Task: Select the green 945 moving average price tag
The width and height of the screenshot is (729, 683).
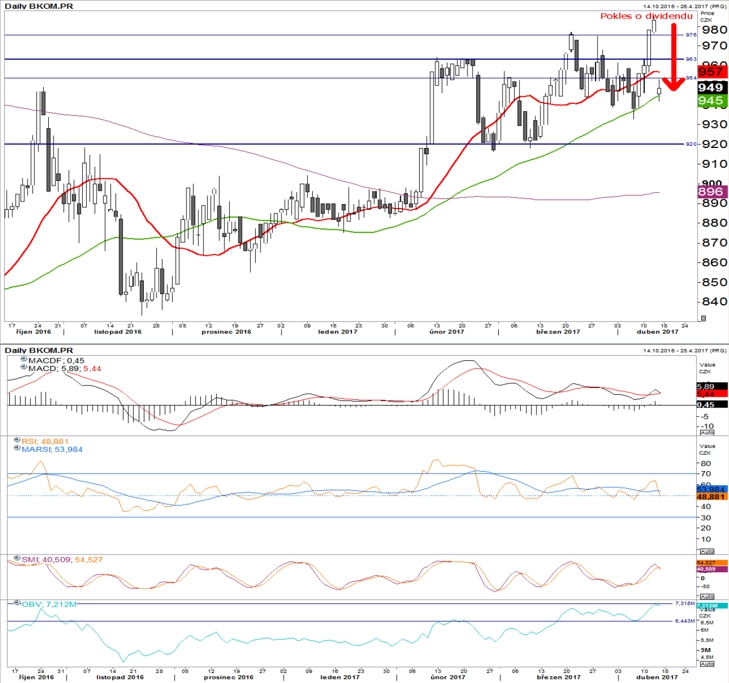Action: (712, 100)
